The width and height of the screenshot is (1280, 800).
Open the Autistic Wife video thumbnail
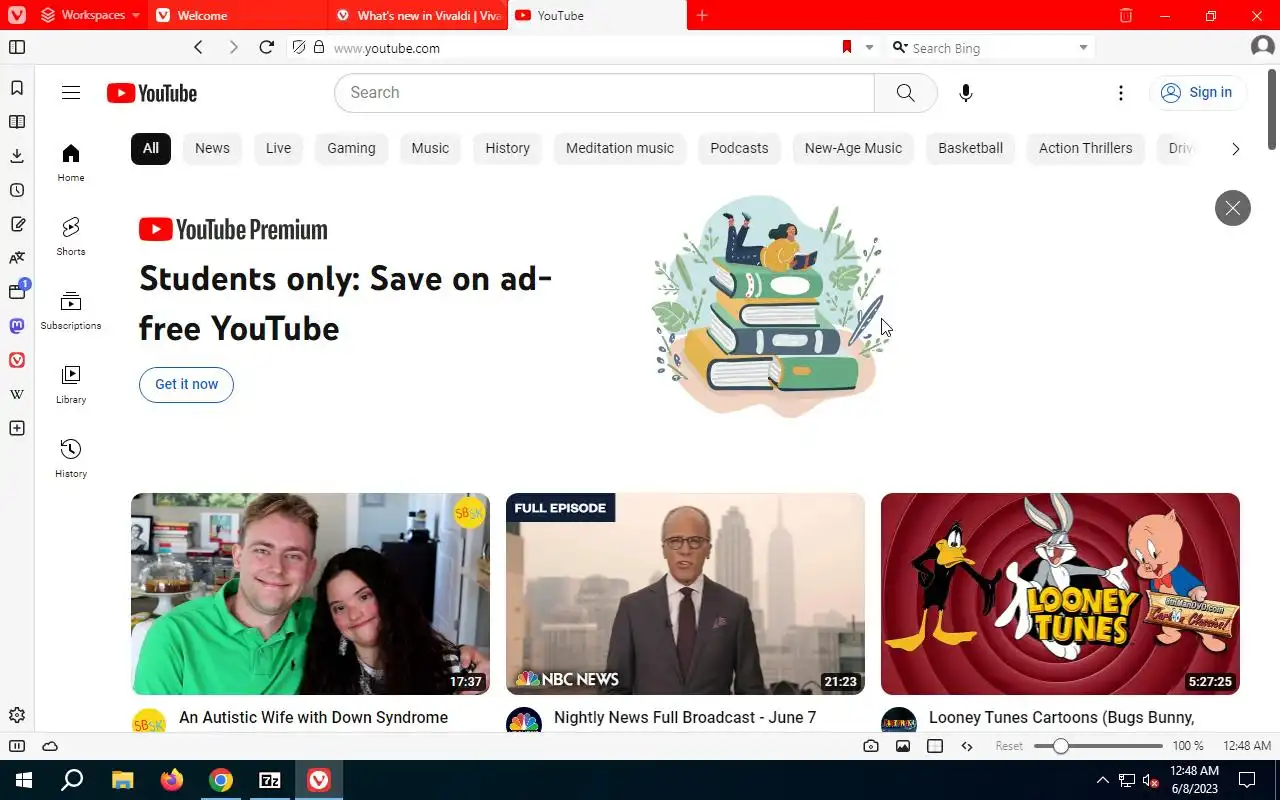pyautogui.click(x=310, y=593)
